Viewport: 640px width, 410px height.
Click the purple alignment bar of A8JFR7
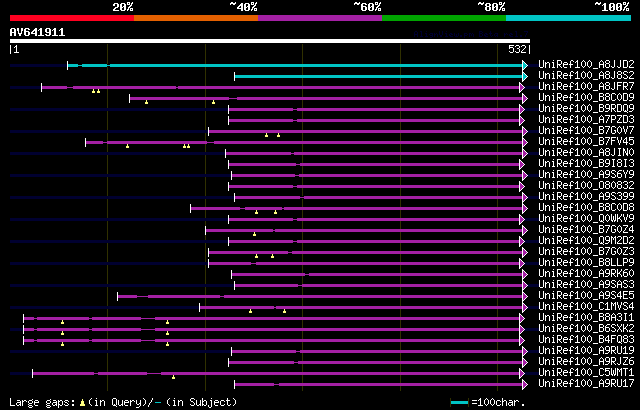coord(281,87)
